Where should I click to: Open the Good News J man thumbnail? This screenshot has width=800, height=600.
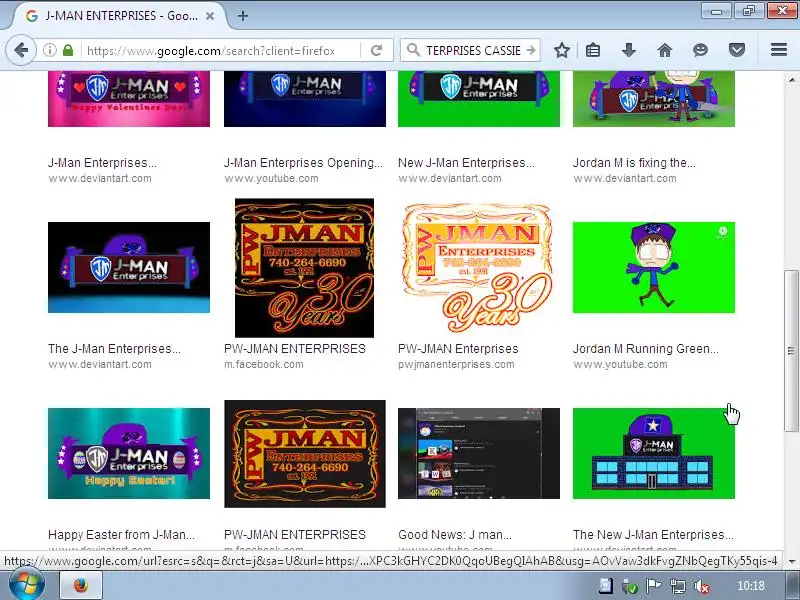click(x=479, y=453)
